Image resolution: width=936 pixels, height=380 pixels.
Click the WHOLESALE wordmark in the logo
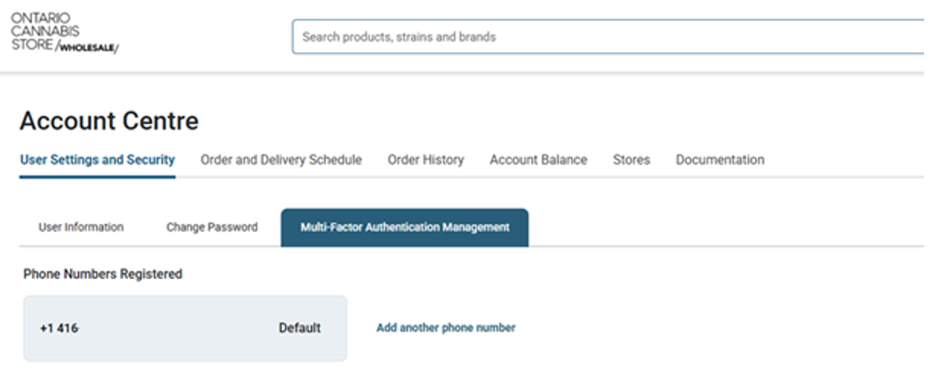87,48
